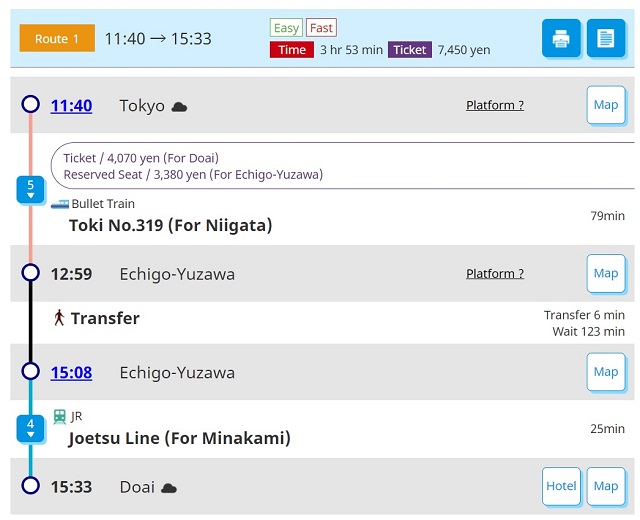Image resolution: width=640 pixels, height=520 pixels.
Task: Open Map for Echigo-Yuzawa 12:59 arrival
Action: (606, 273)
